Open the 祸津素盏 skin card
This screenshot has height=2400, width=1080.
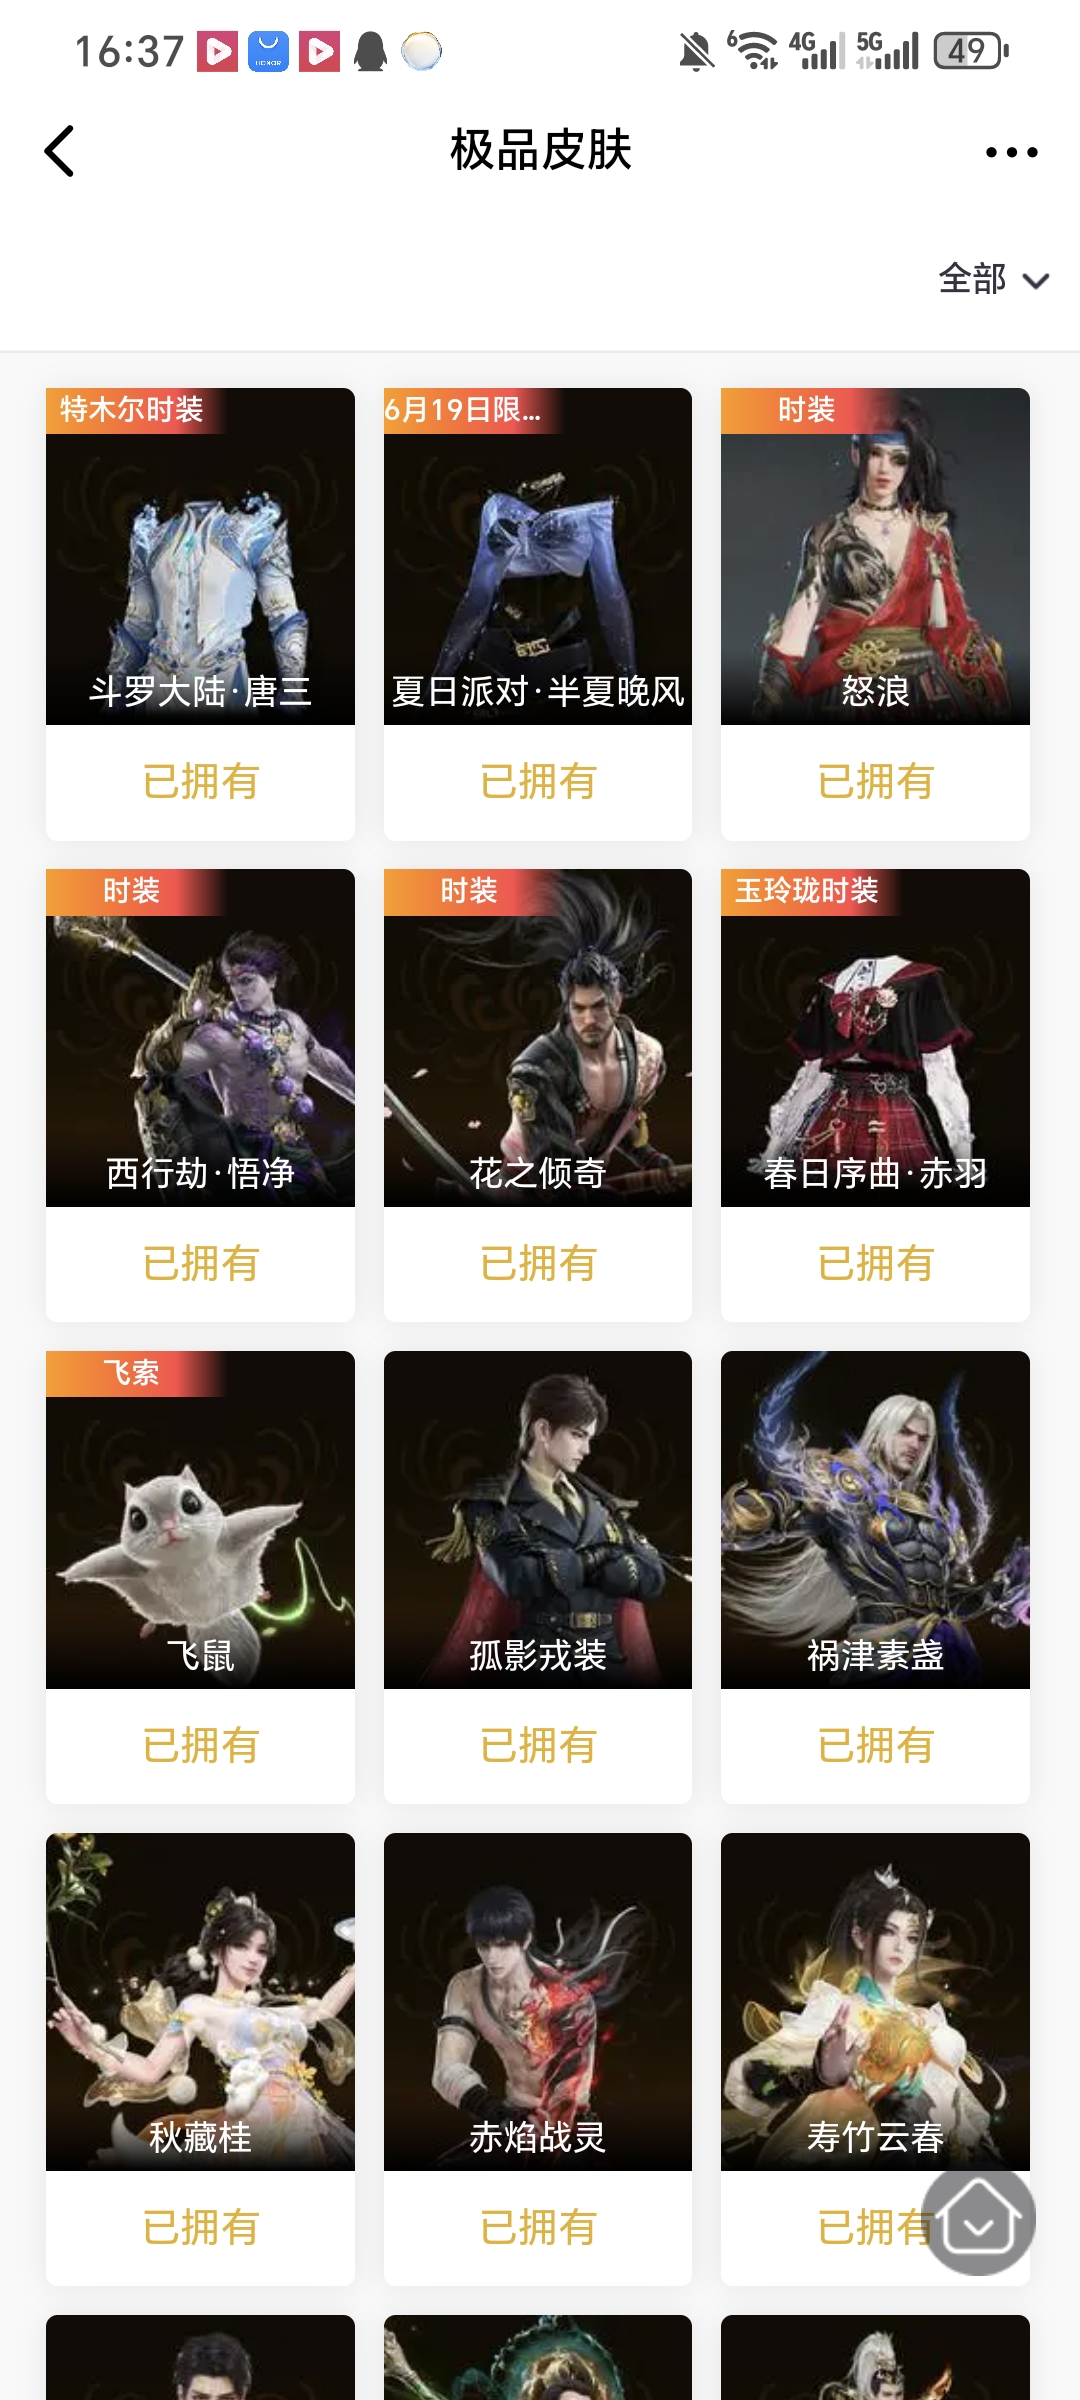pyautogui.click(x=875, y=1577)
